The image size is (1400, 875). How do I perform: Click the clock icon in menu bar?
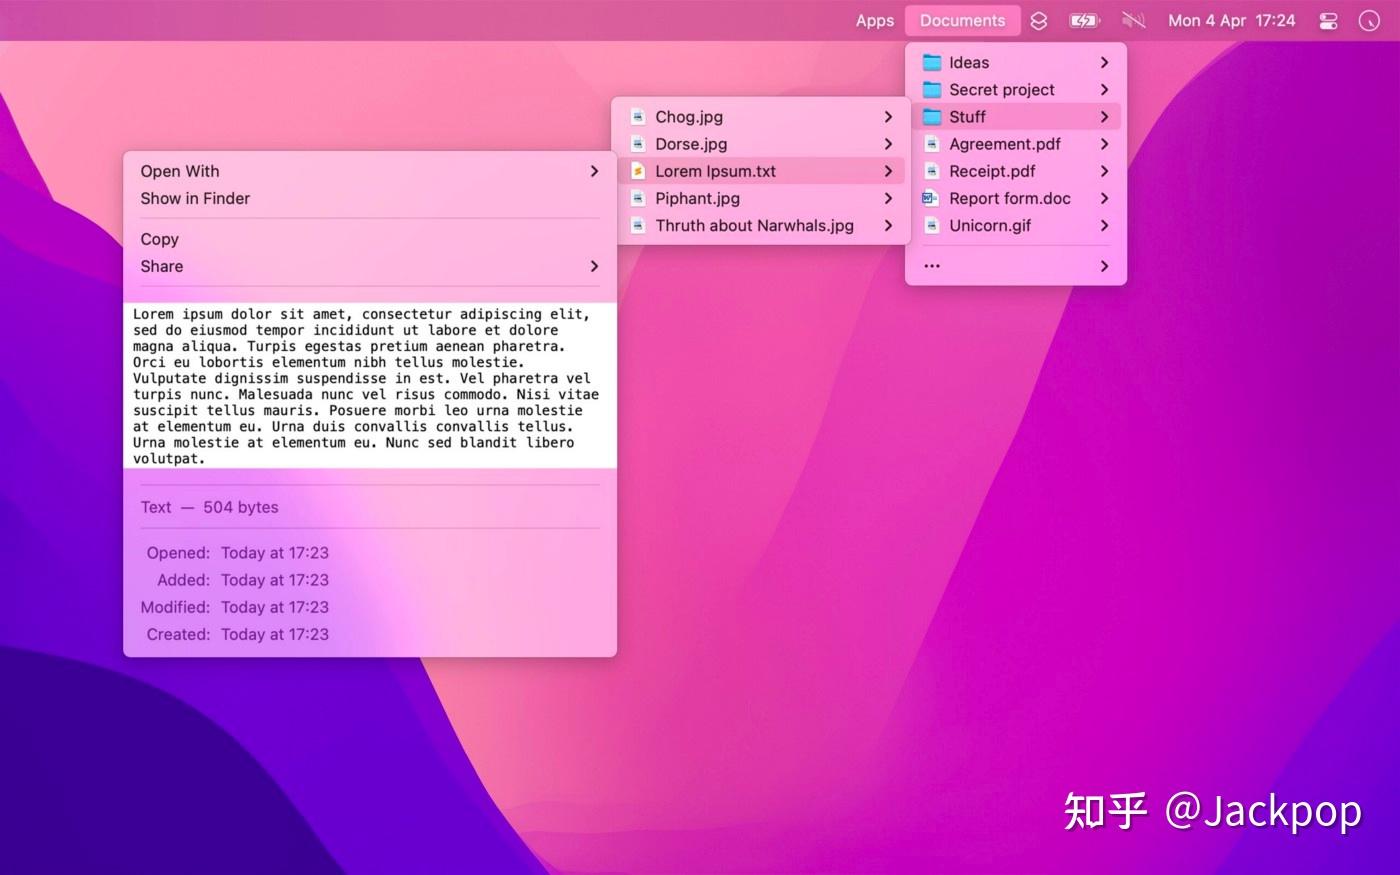1369,20
